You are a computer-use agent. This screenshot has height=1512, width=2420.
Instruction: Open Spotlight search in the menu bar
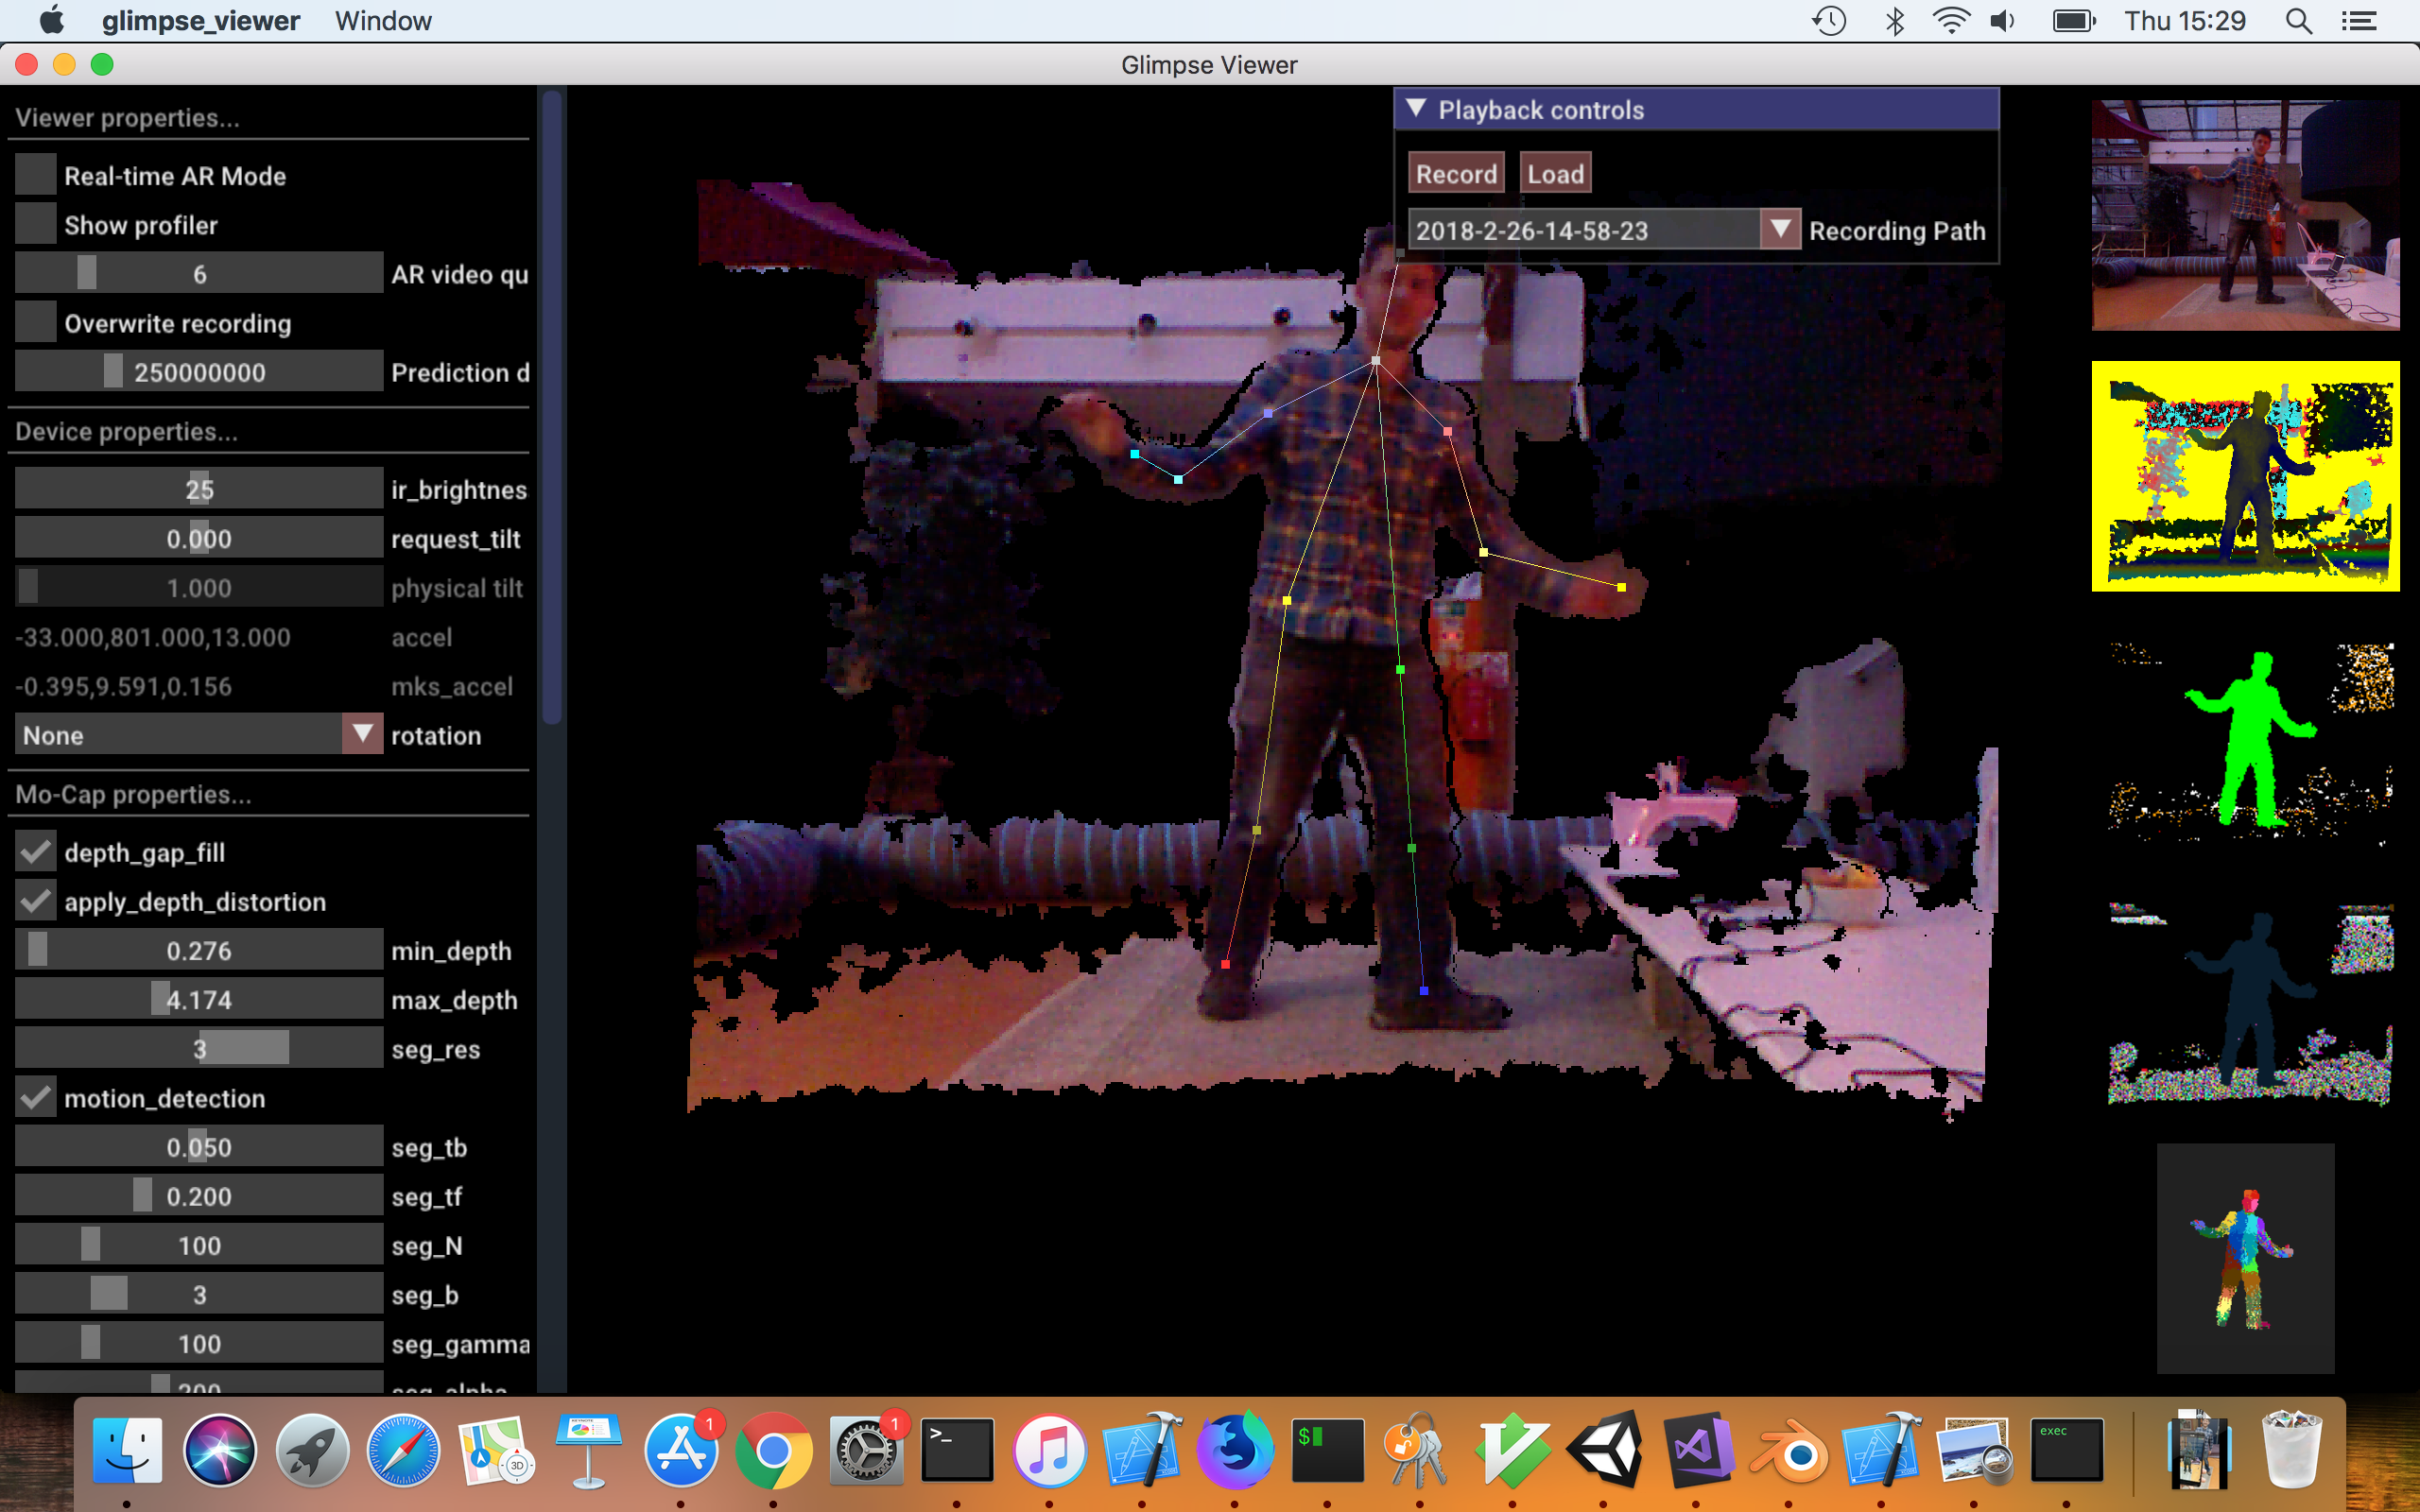pyautogui.click(x=2297, y=20)
